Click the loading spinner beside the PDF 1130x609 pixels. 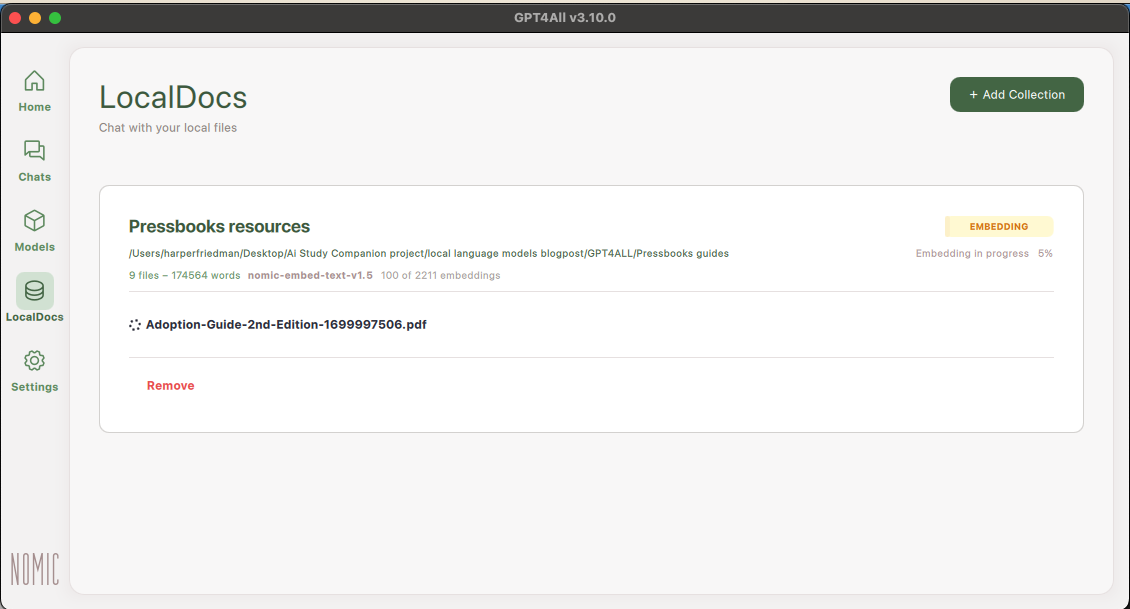135,325
